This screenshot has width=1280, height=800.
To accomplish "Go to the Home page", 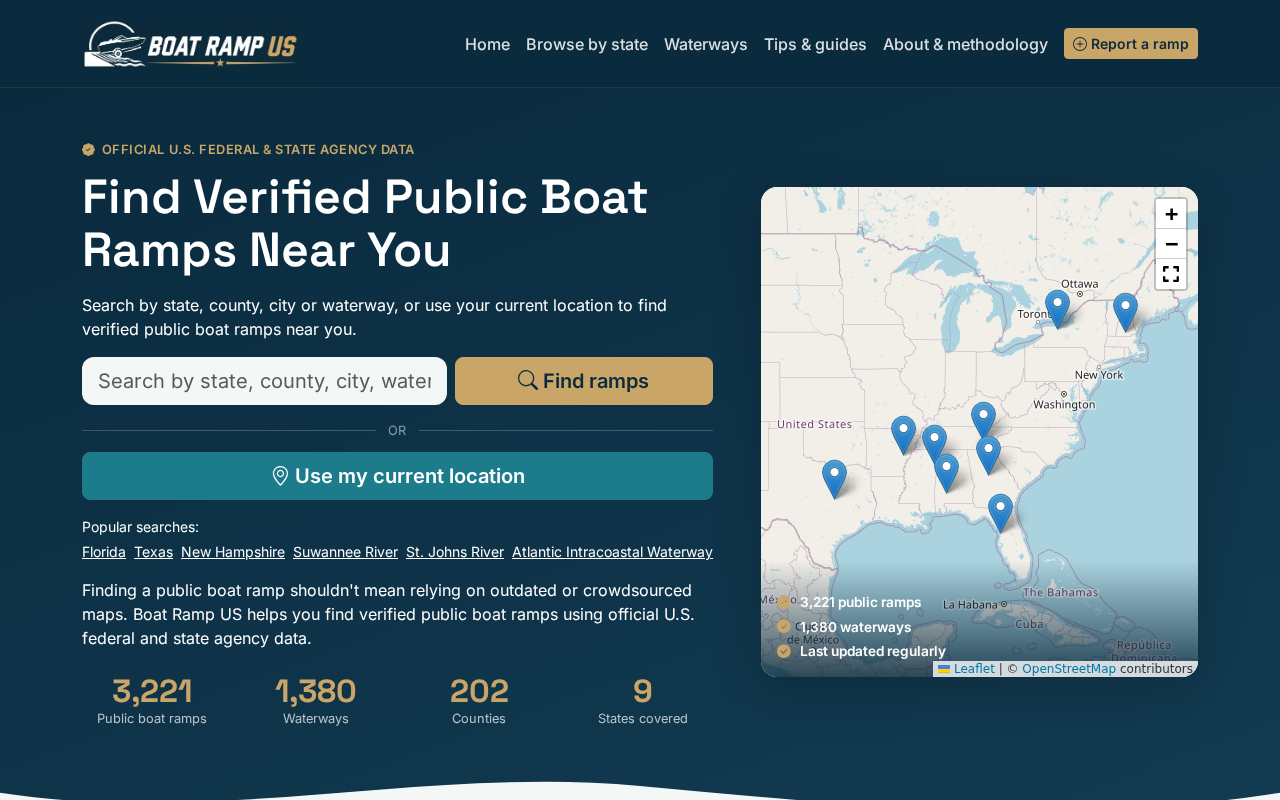I will coord(487,44).
